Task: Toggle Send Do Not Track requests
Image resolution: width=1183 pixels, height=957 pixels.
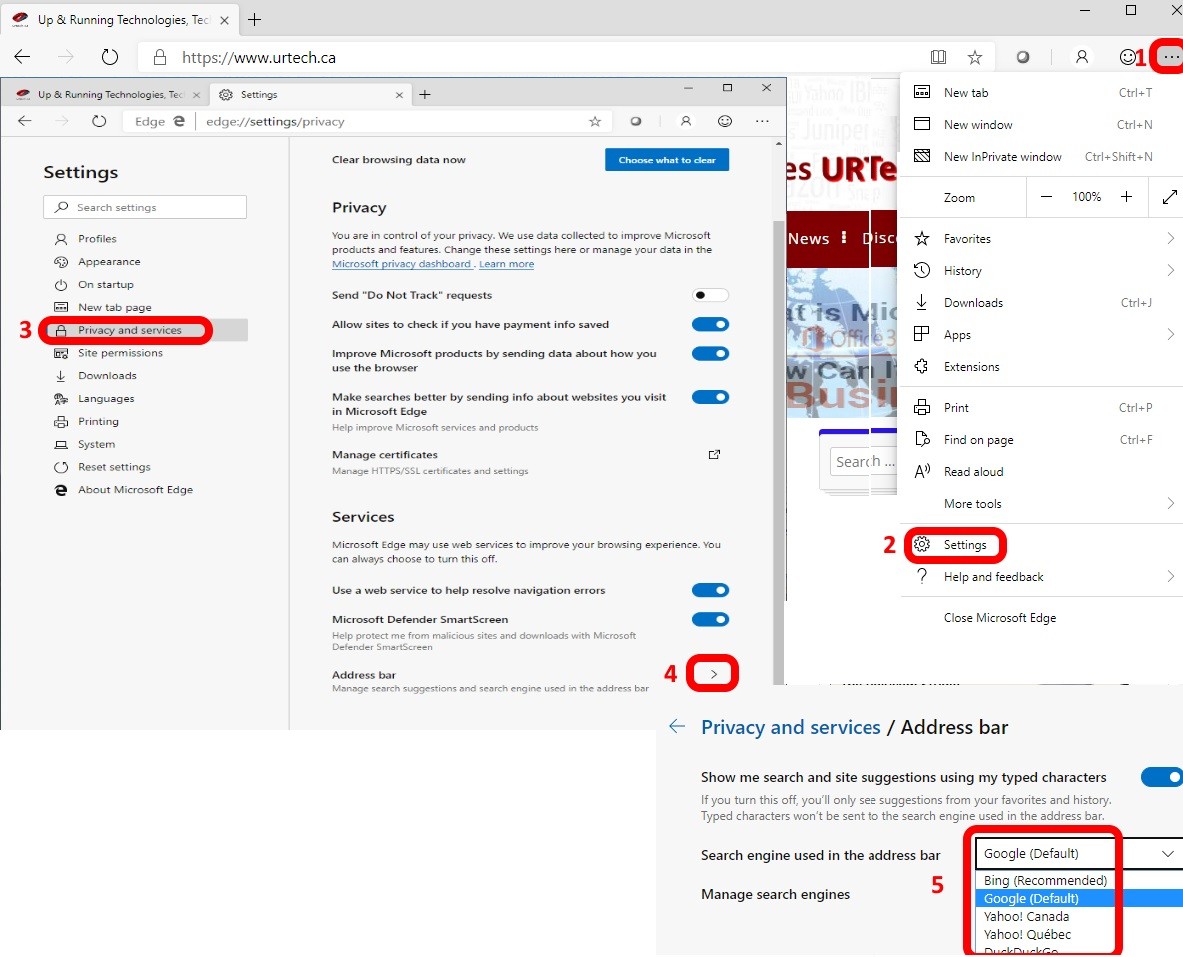Action: pyautogui.click(x=710, y=294)
